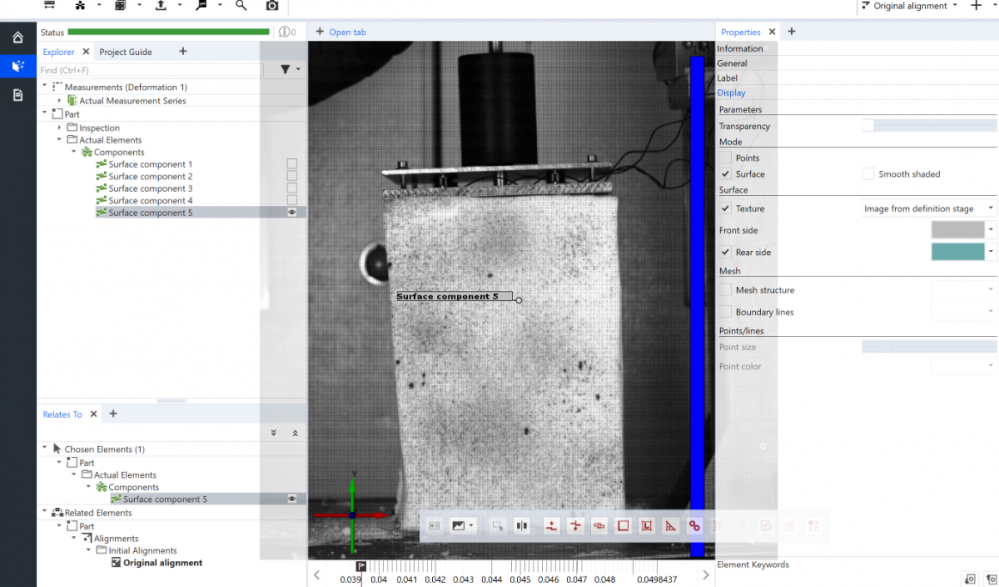999x587 pixels.
Task: Expand the Inspection folder in Explorer
Action: [60, 128]
